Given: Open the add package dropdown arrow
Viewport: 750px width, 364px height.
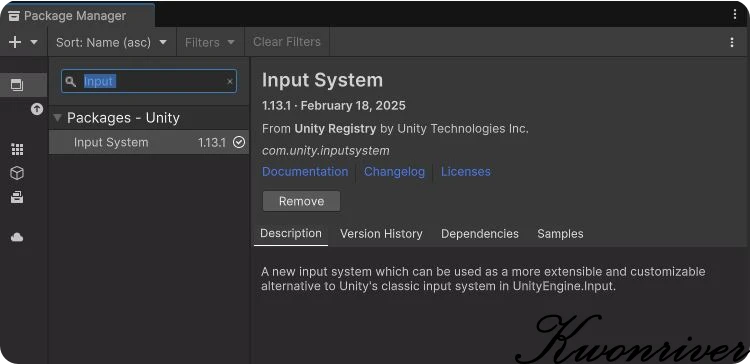Looking at the screenshot, I should (x=34, y=42).
